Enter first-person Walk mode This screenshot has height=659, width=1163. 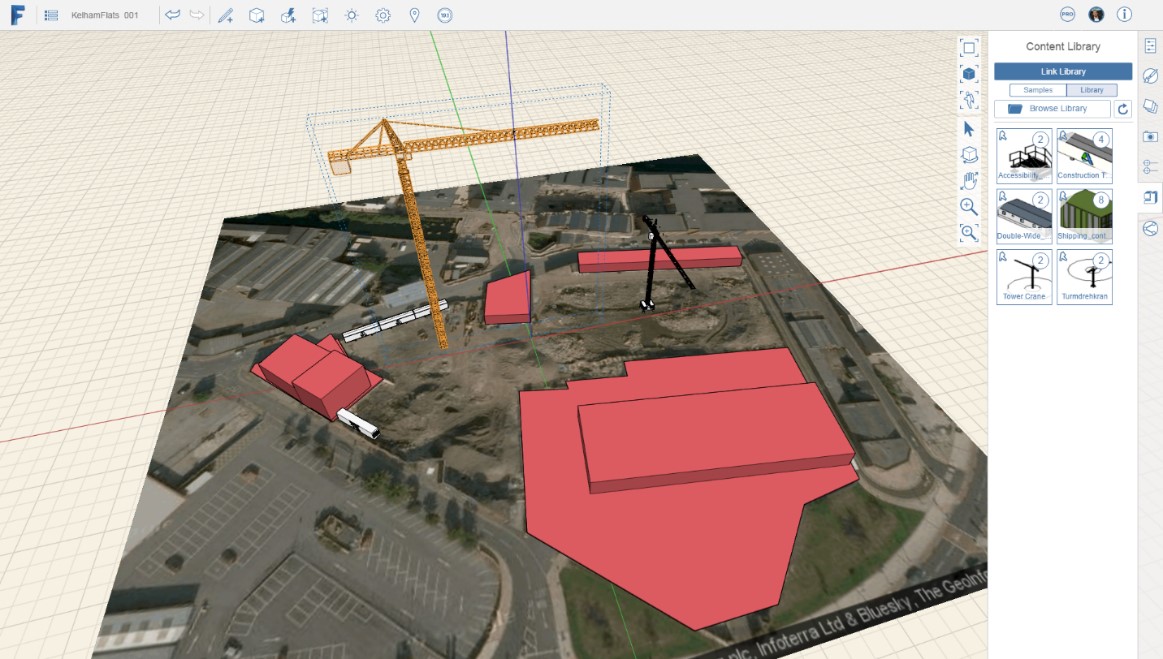[x=969, y=100]
